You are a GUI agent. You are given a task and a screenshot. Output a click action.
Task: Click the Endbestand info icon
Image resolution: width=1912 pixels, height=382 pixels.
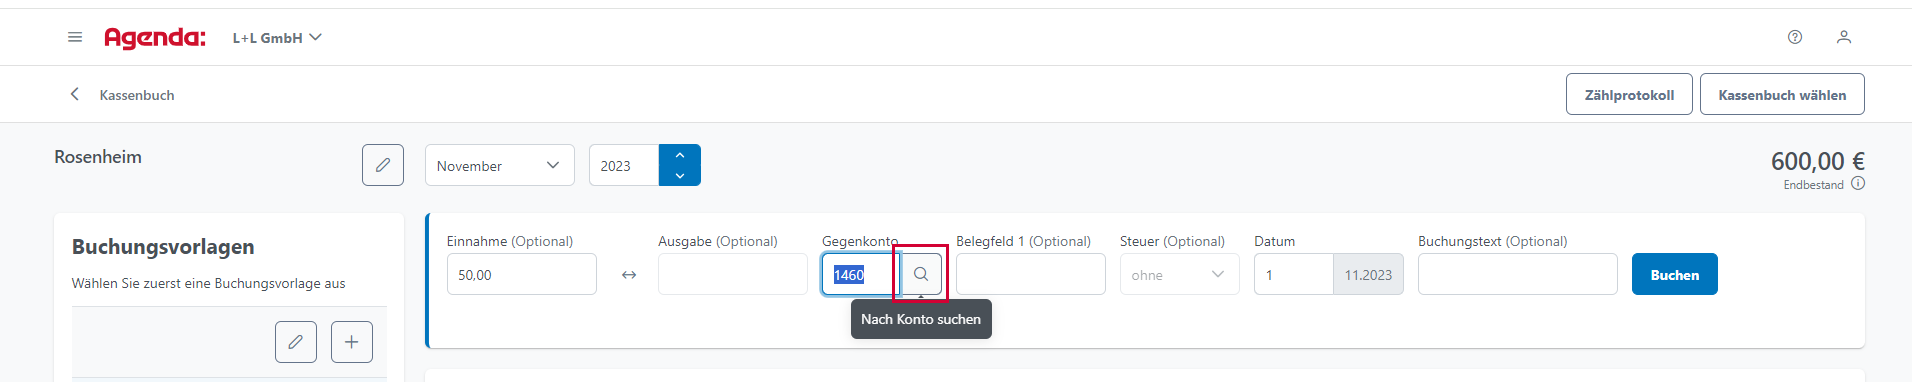point(1858,184)
